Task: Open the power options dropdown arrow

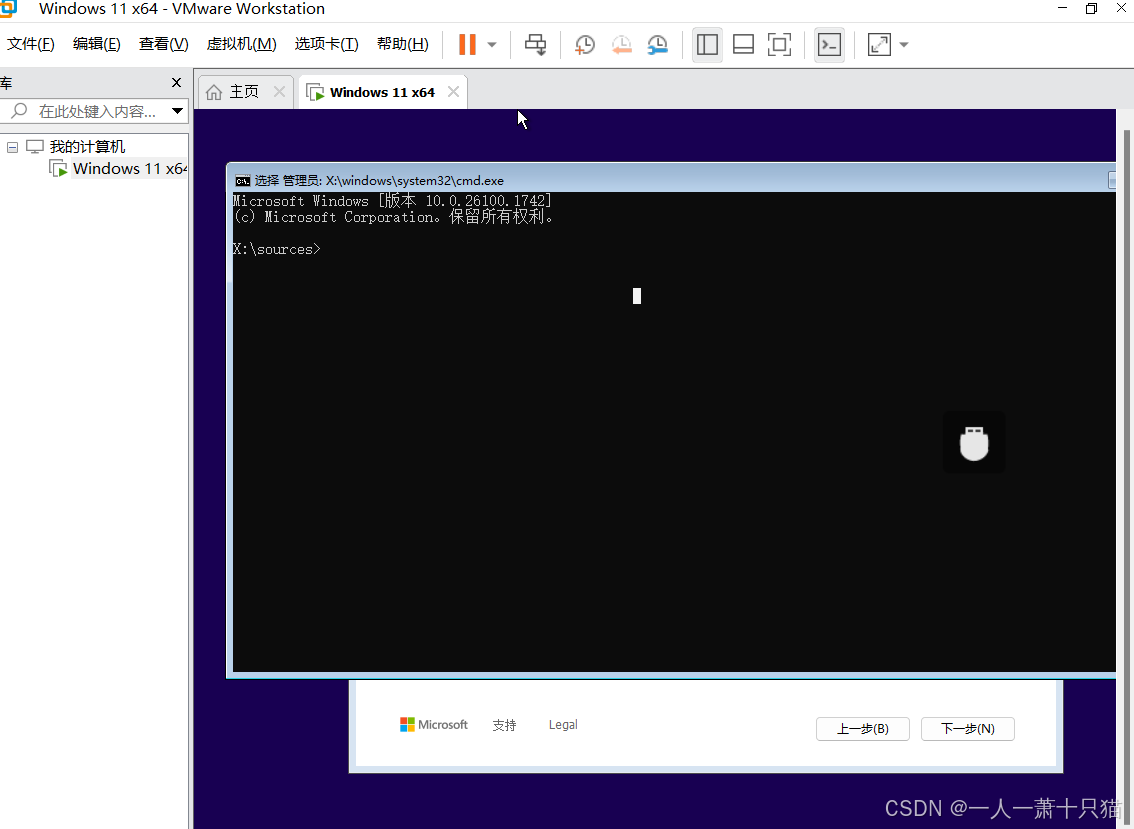Action: pyautogui.click(x=492, y=45)
